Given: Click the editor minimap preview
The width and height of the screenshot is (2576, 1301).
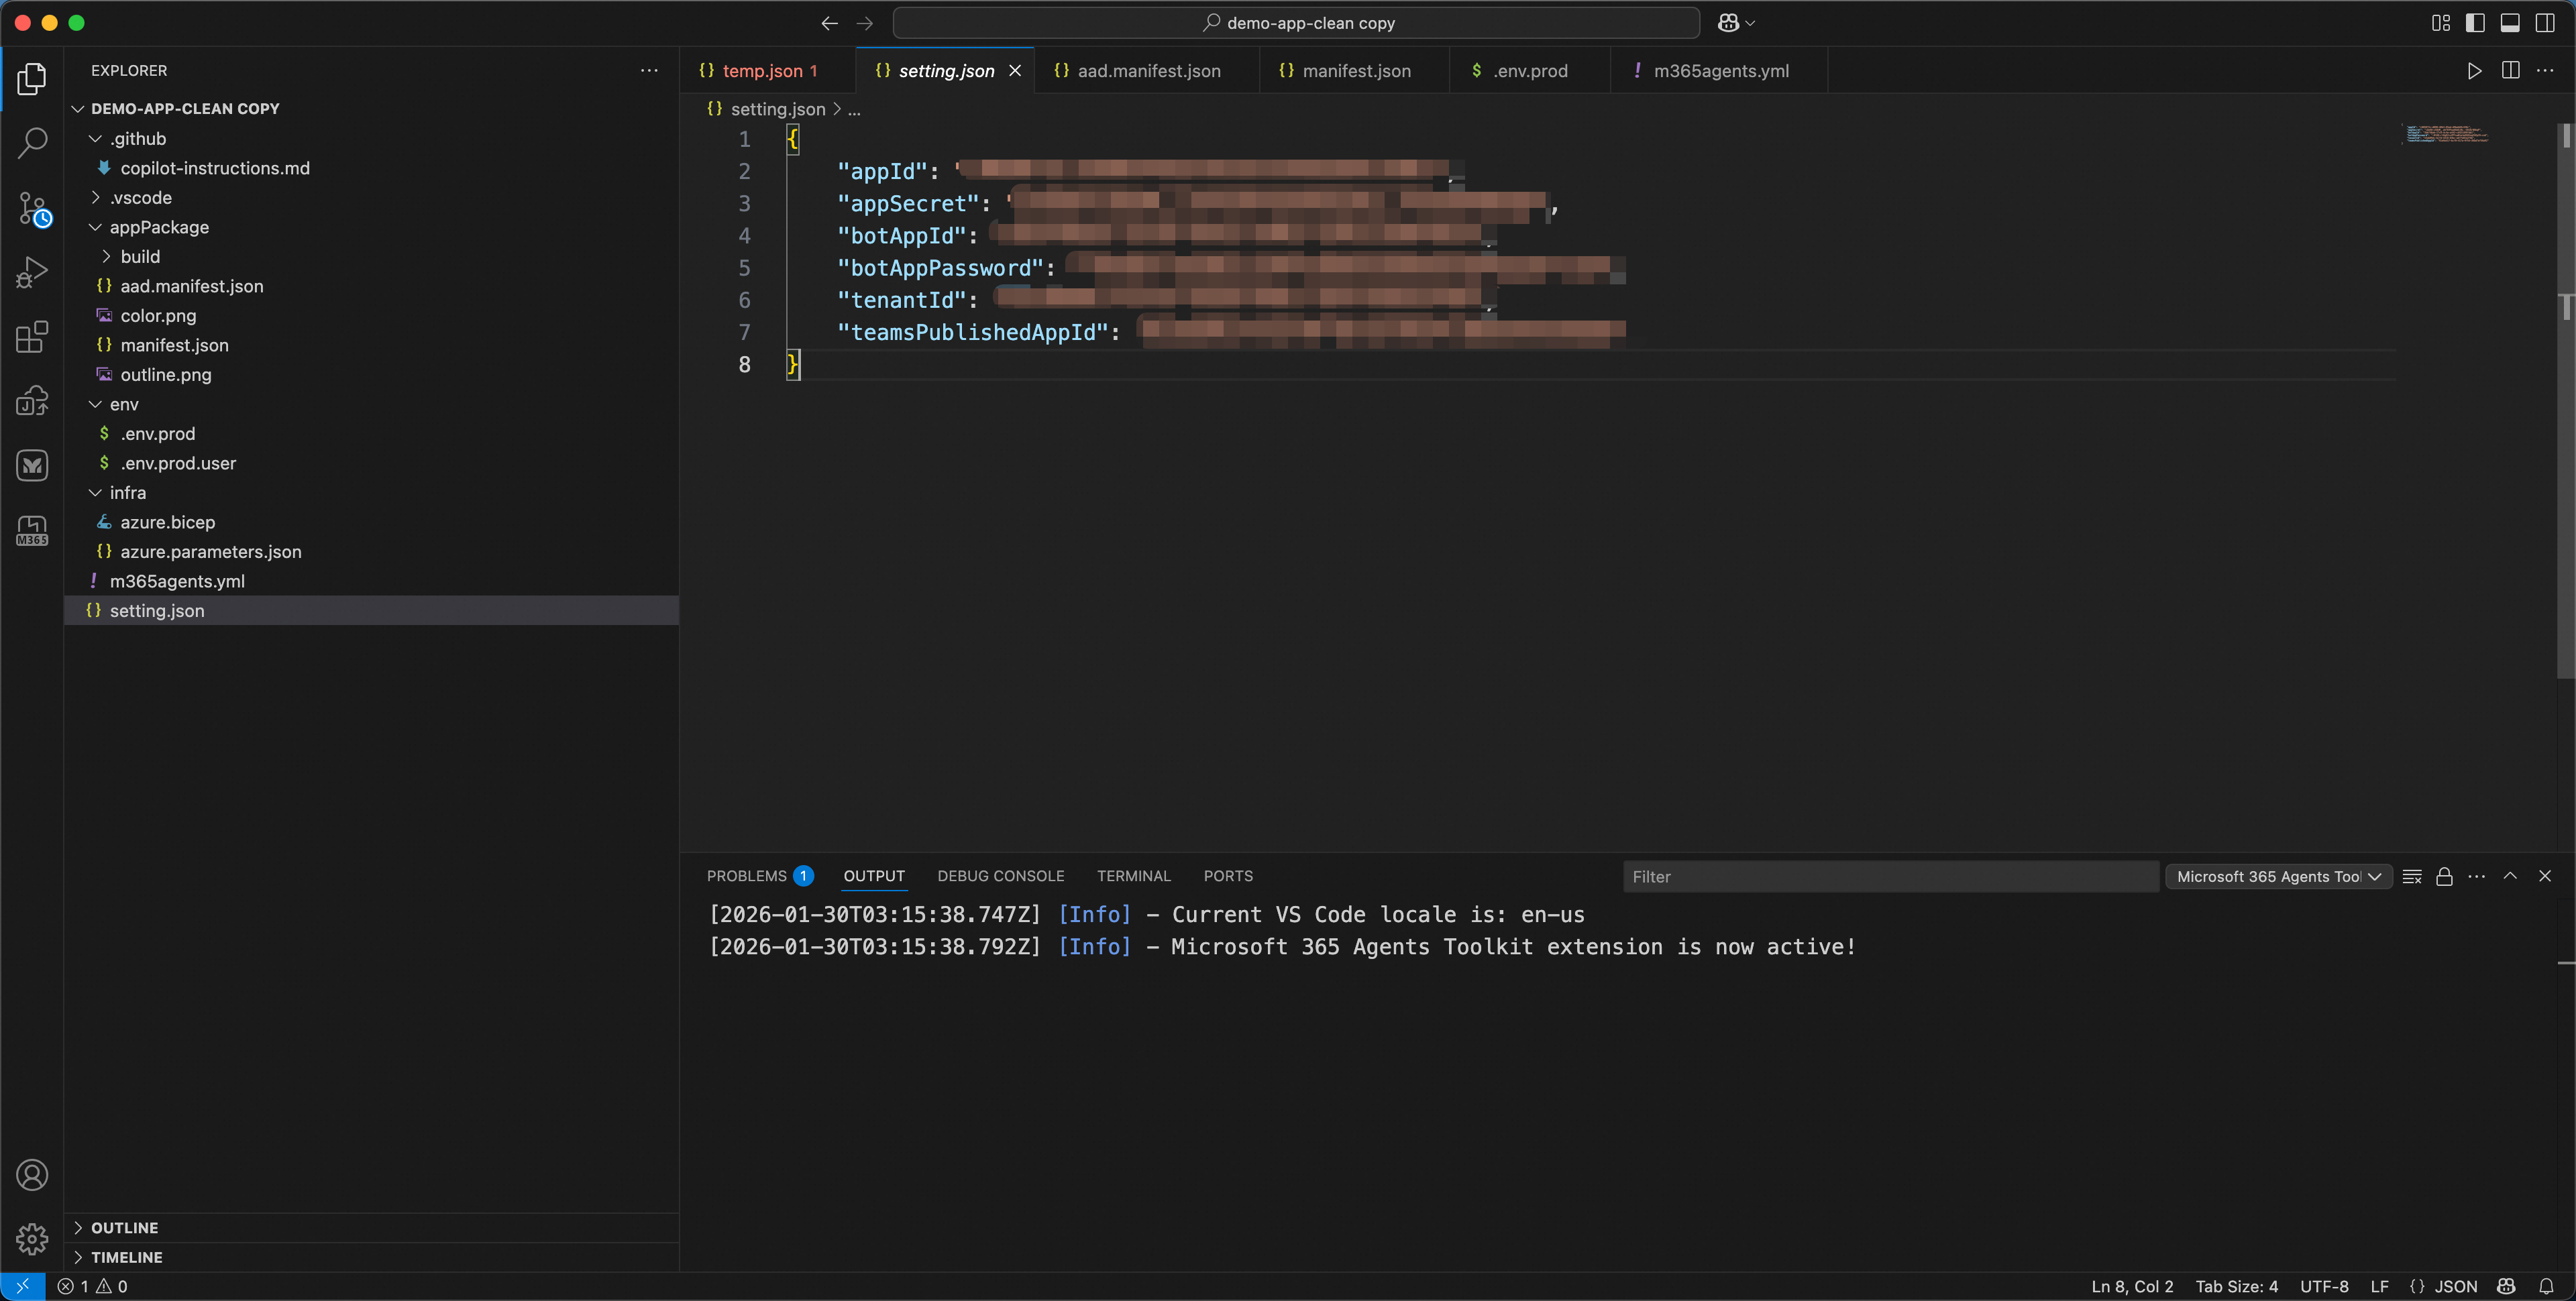Looking at the screenshot, I should coord(2446,134).
